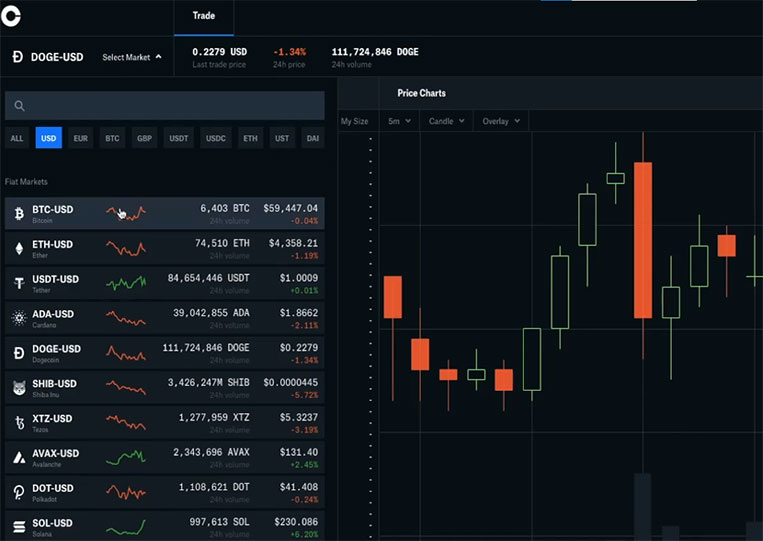Viewport: 763px width, 541px height.
Task: Switch to the Trade tab
Action: [204, 16]
